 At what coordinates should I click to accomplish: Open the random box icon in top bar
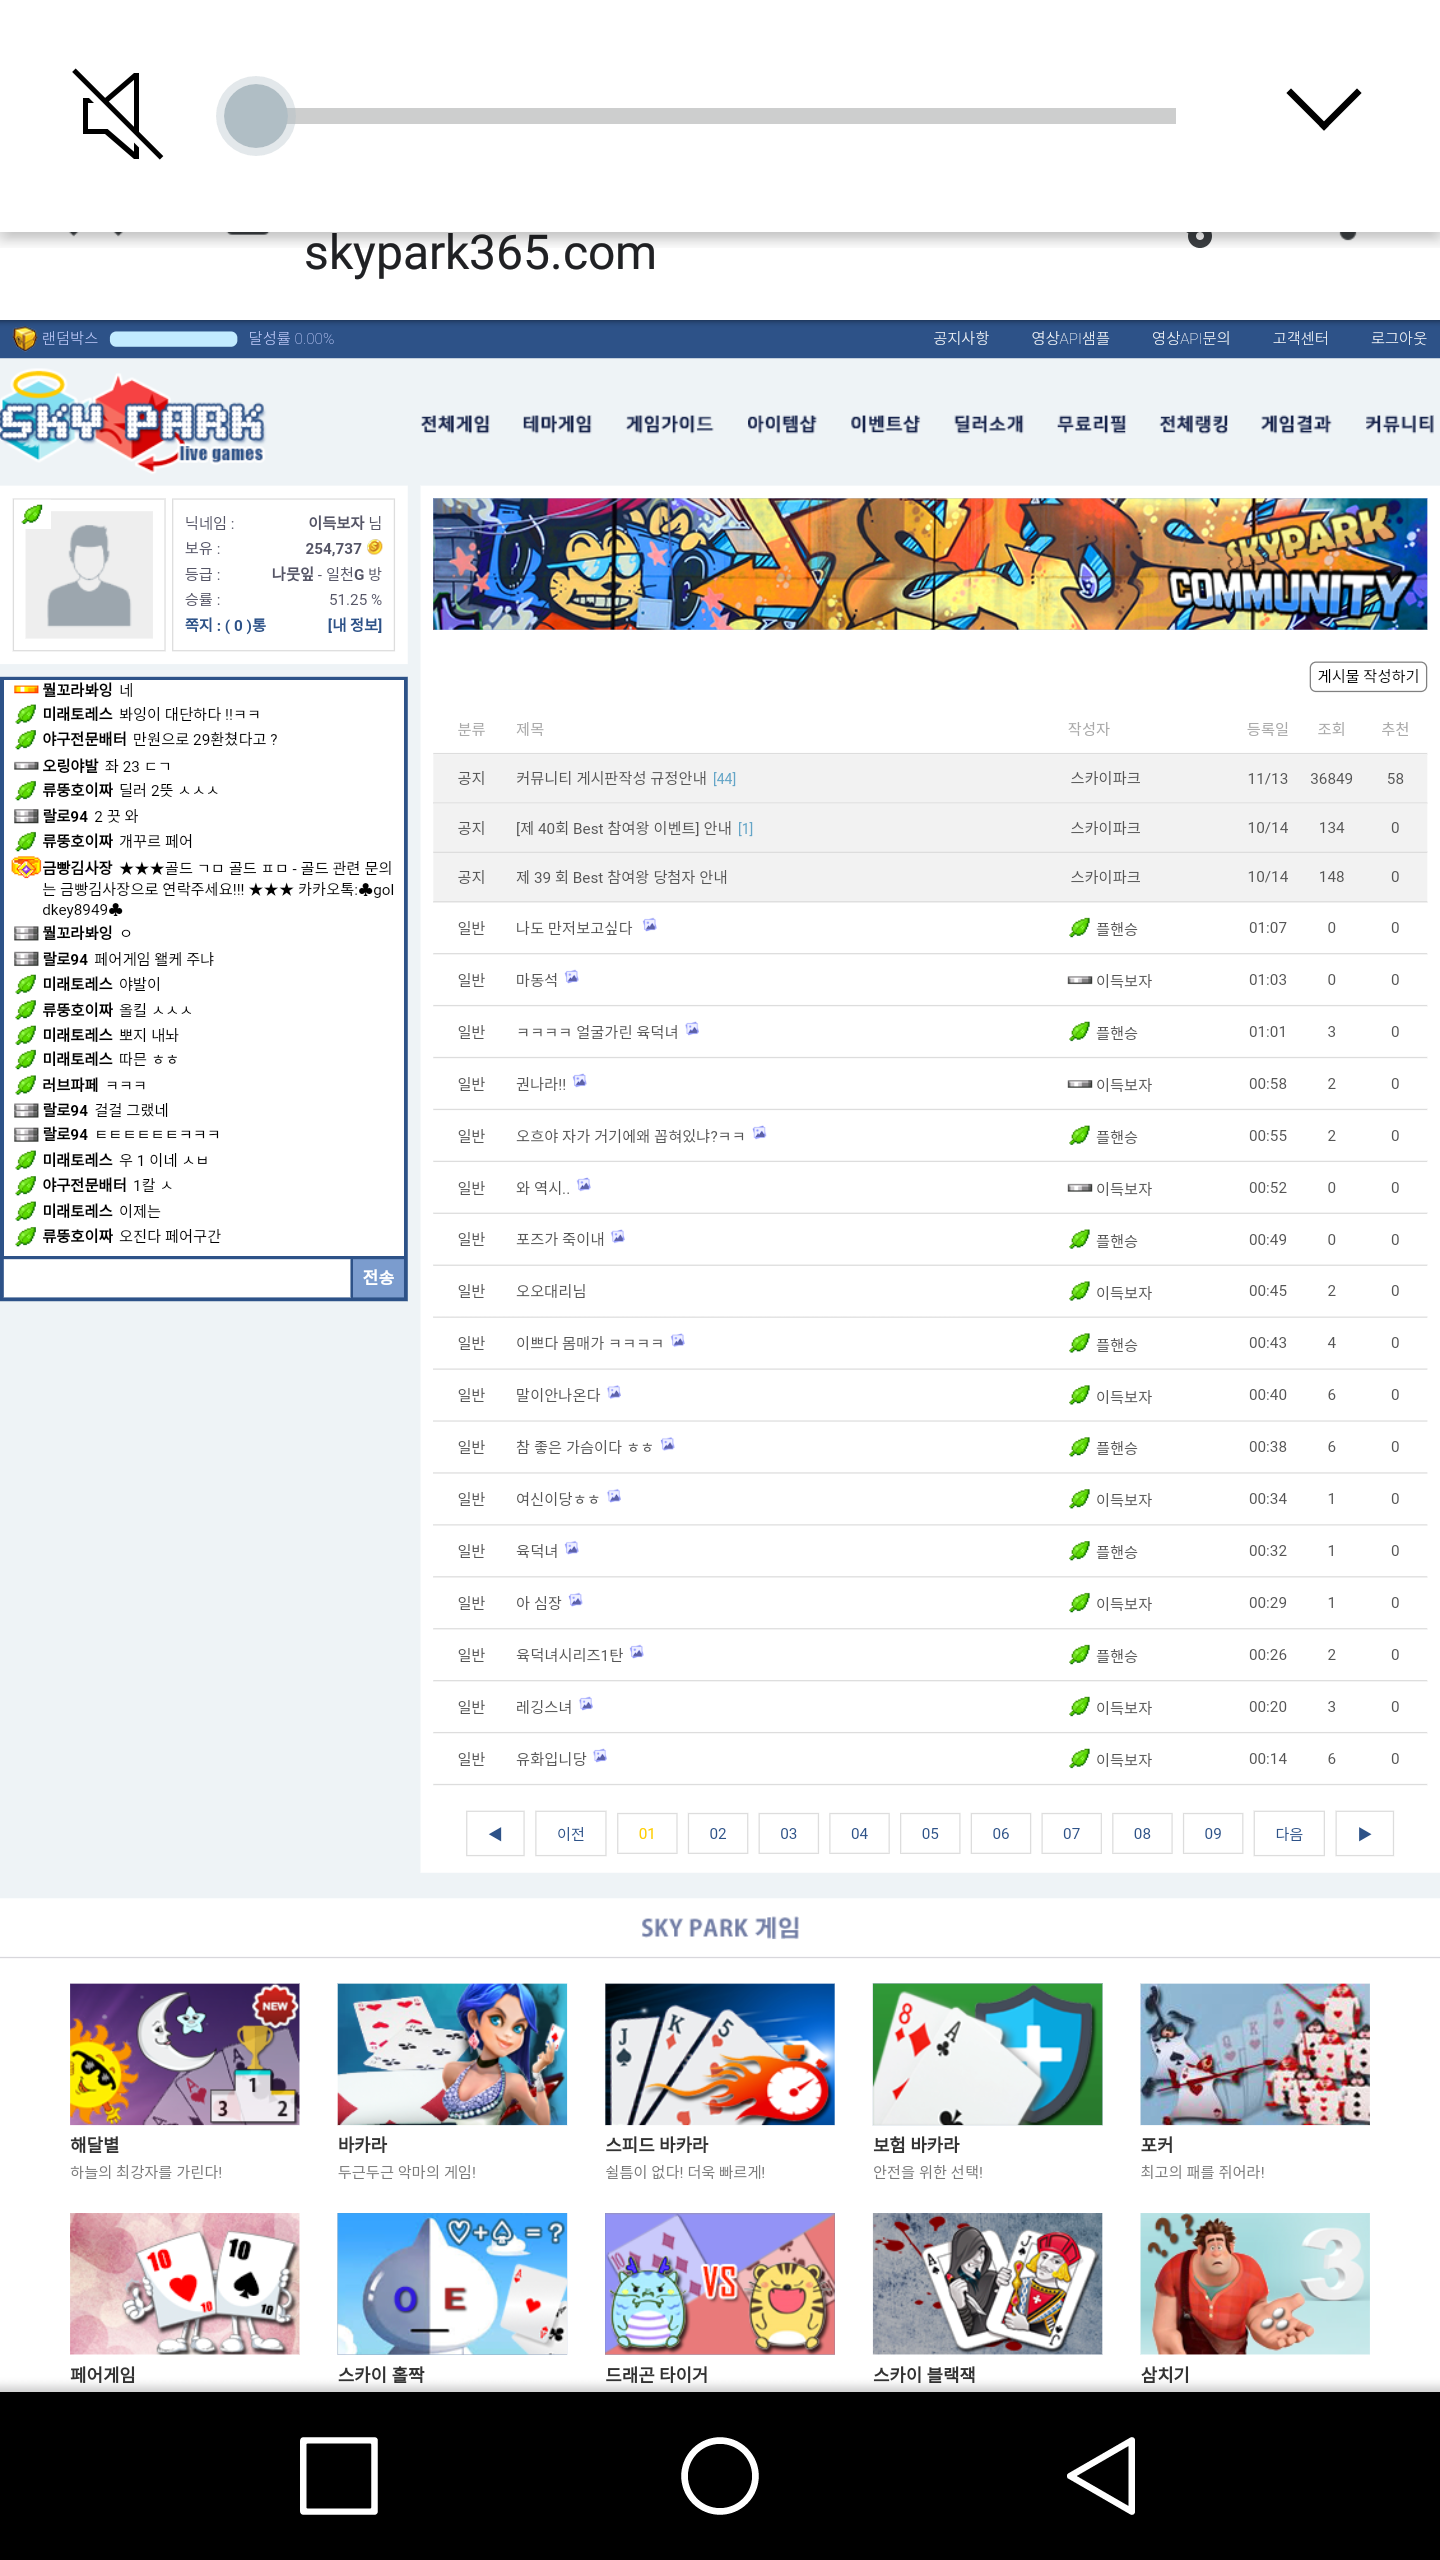tap(25, 339)
